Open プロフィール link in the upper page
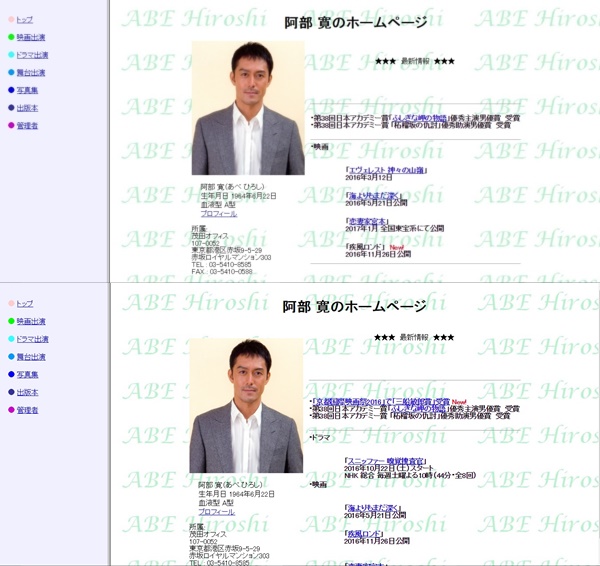 click(x=219, y=214)
